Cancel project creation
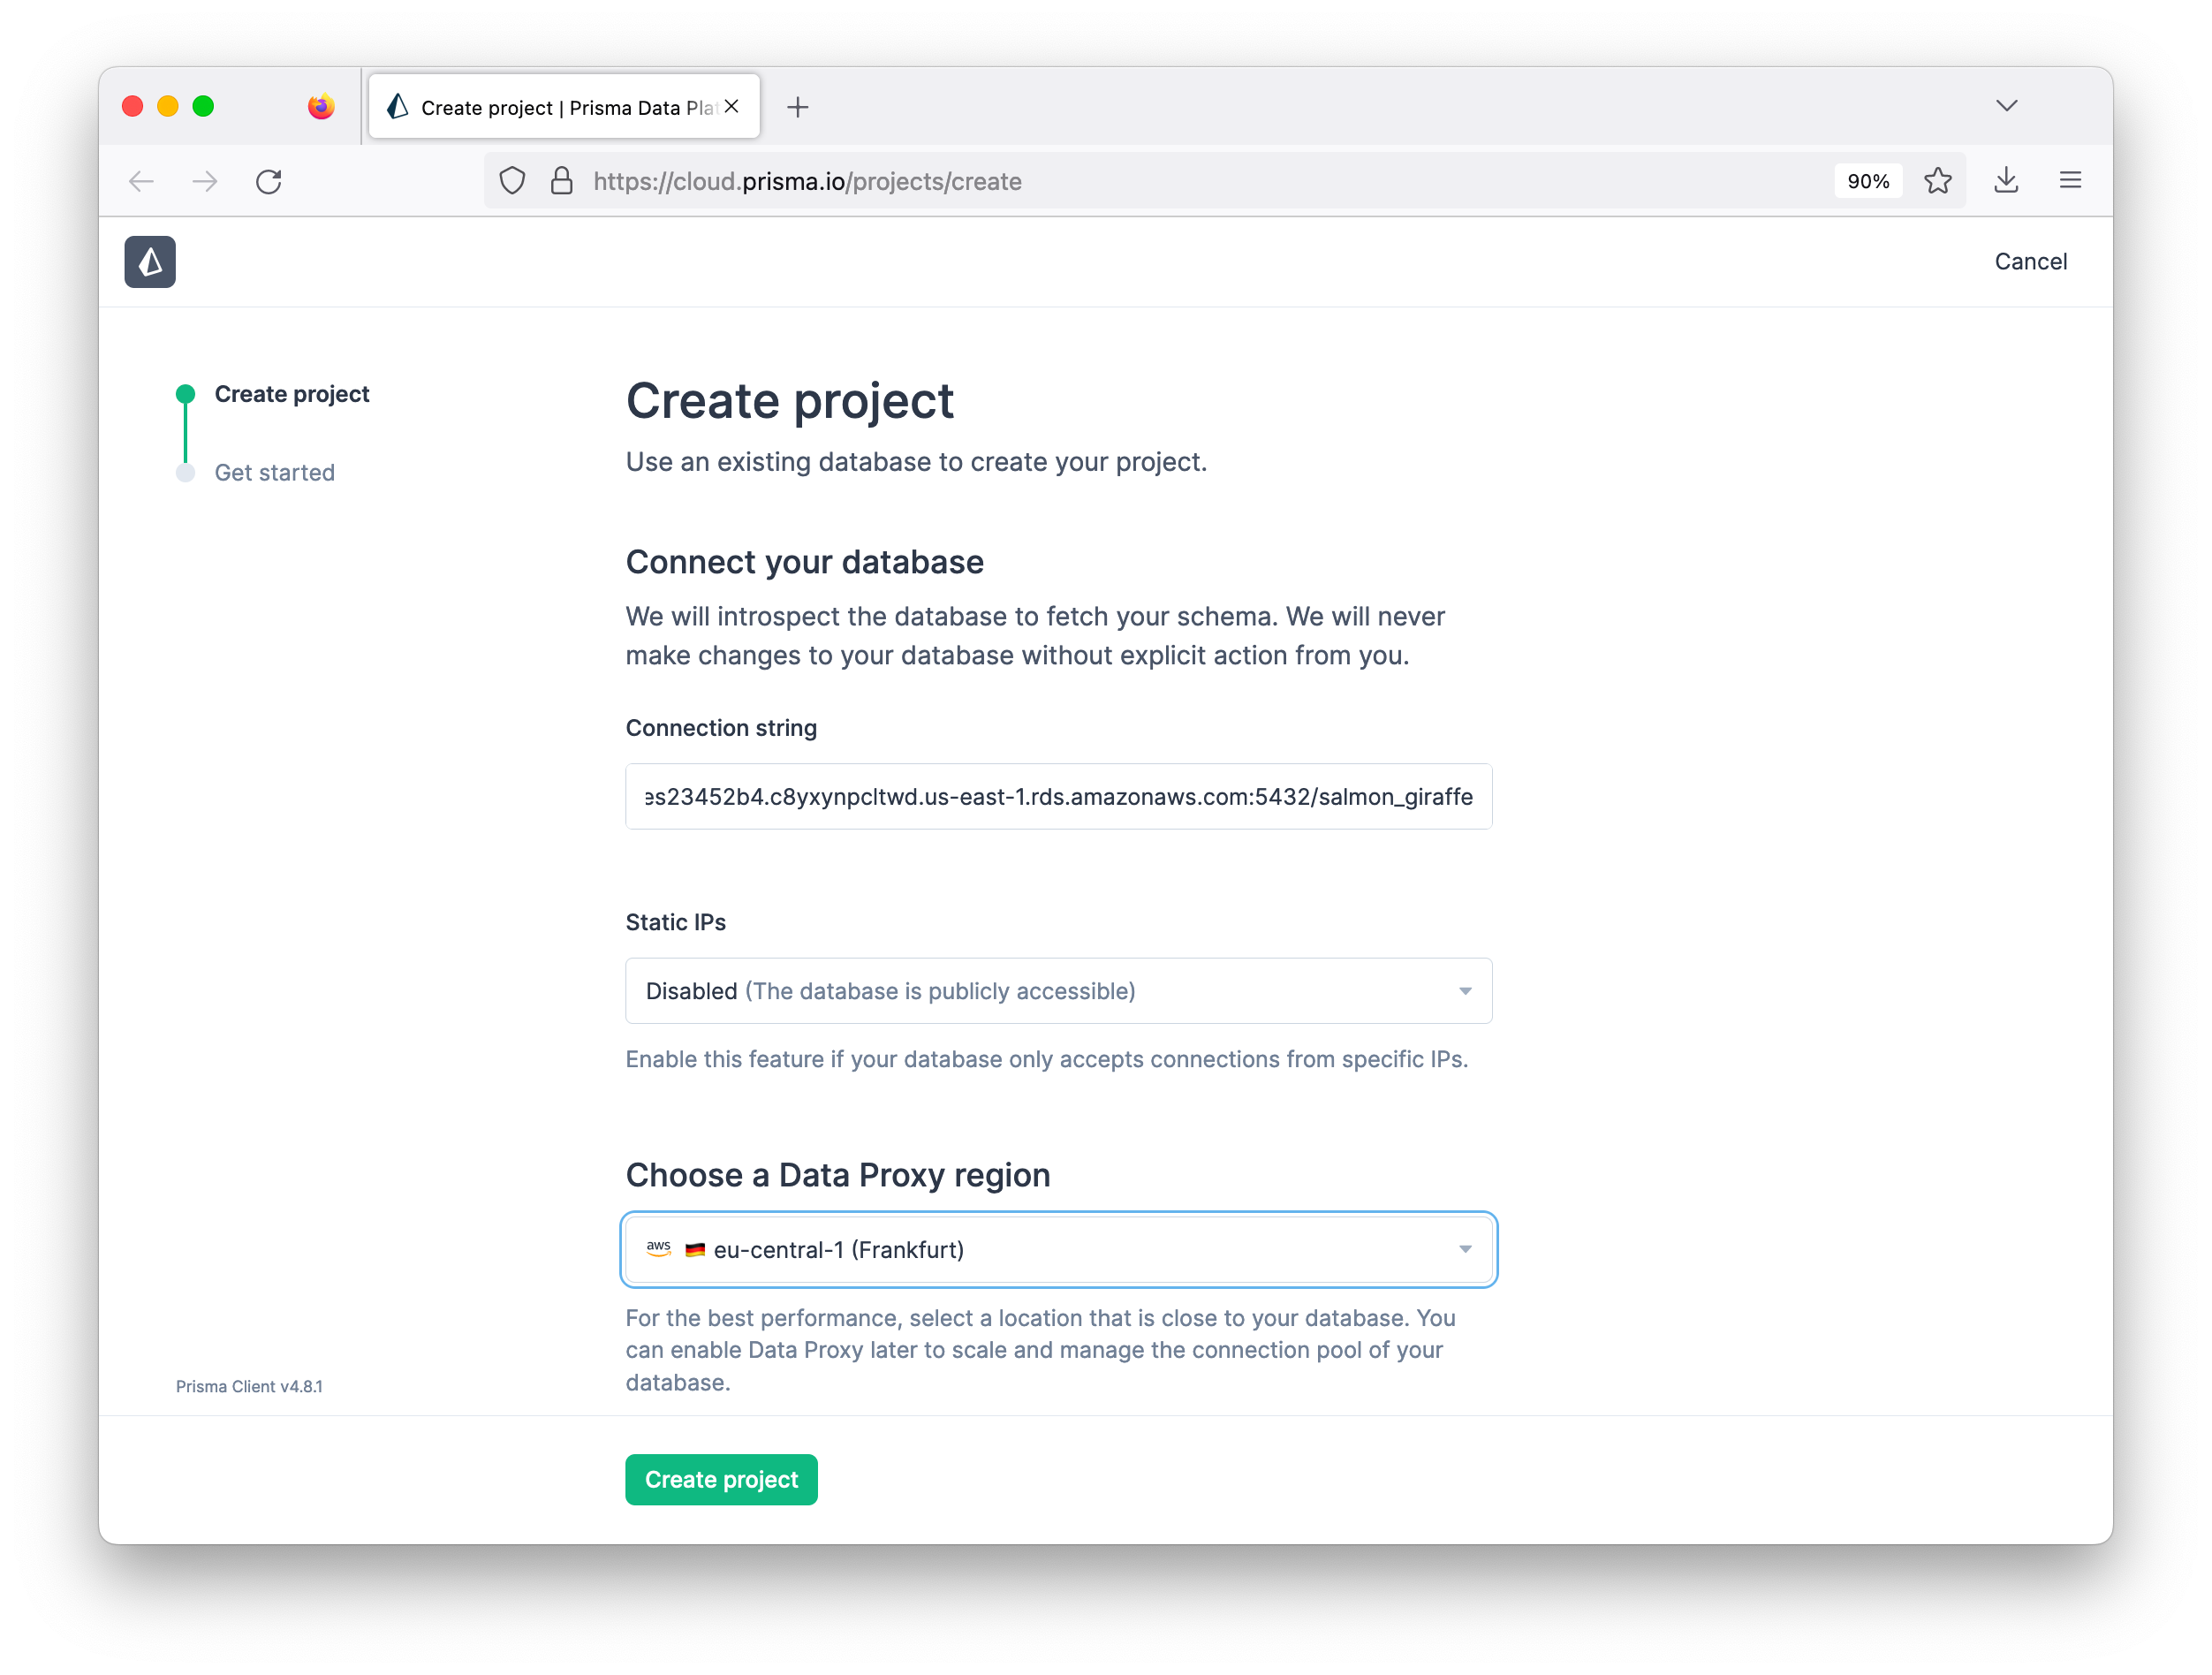The height and width of the screenshot is (1675, 2212). coord(2030,261)
